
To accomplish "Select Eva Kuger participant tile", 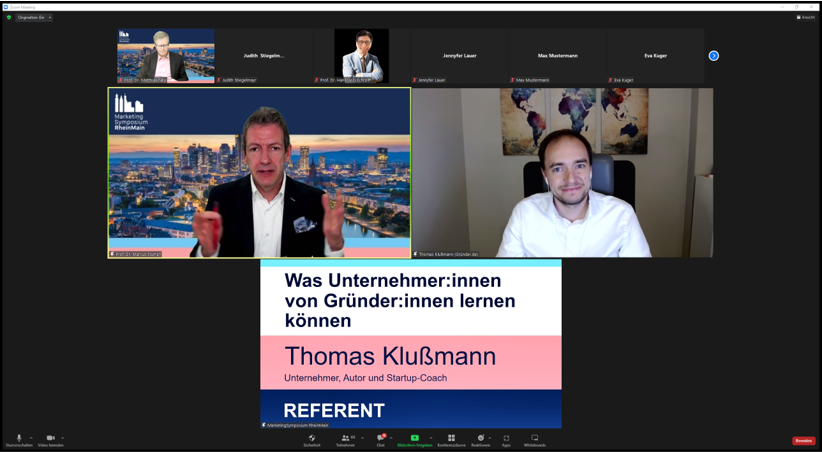I will click(655, 56).
